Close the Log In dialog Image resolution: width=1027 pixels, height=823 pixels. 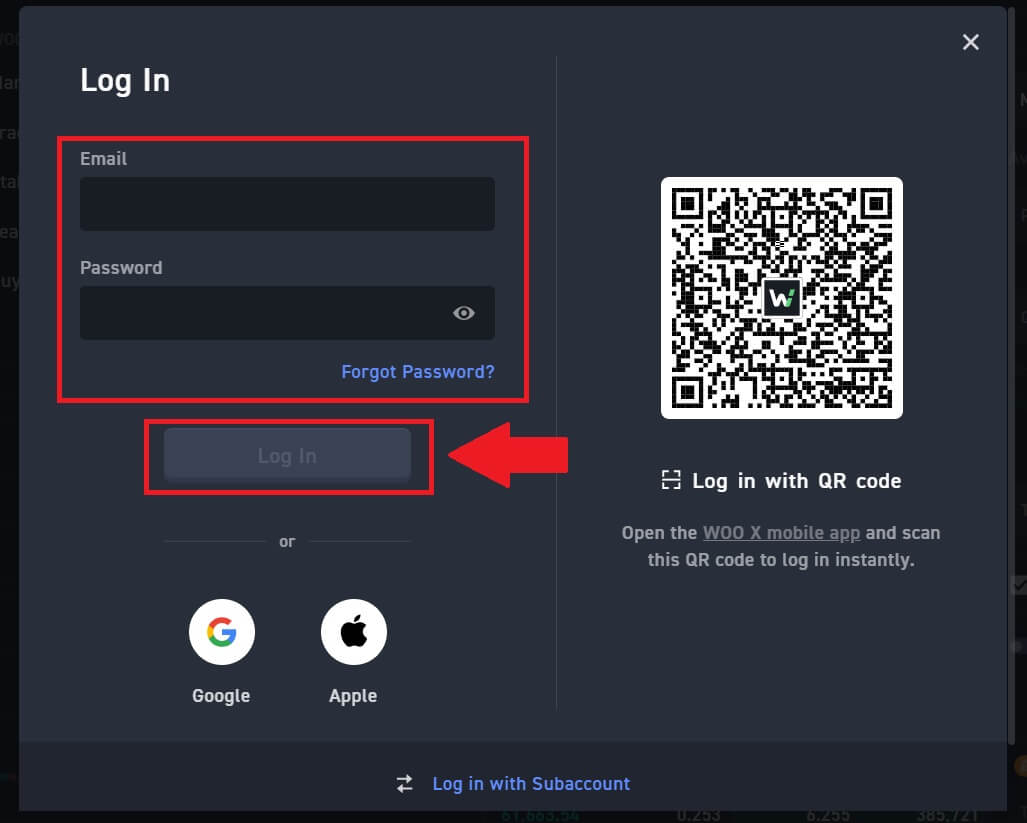pyautogui.click(x=970, y=42)
